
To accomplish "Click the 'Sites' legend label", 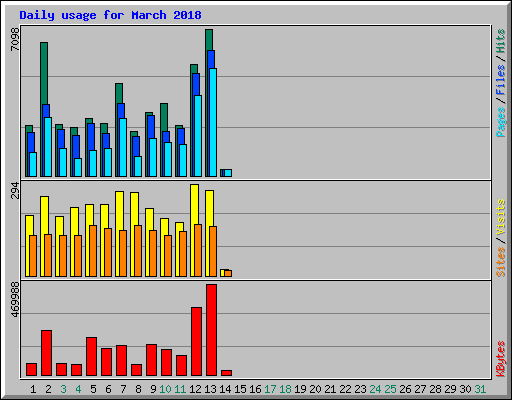I will (x=501, y=262).
